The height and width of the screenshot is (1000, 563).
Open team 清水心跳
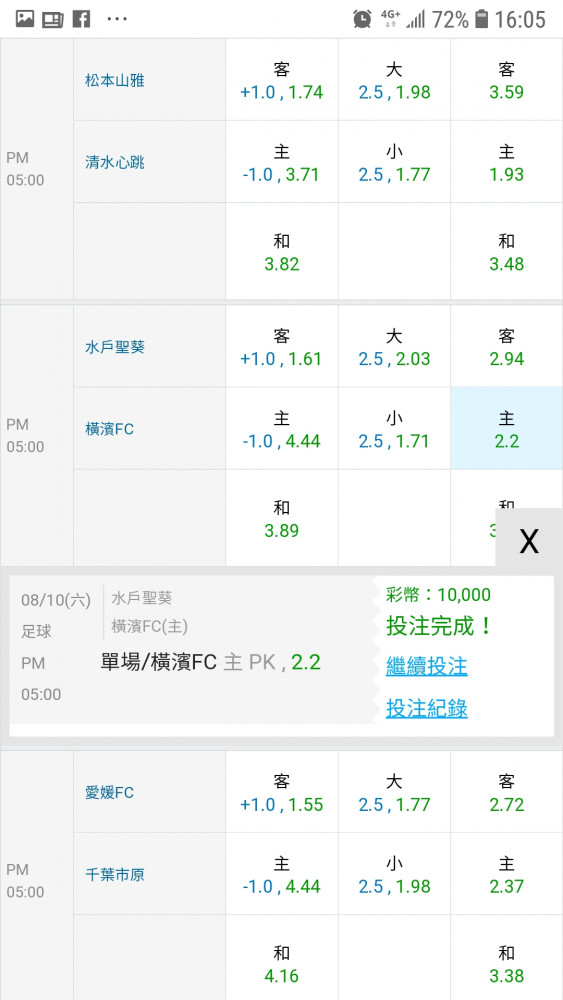tap(115, 162)
